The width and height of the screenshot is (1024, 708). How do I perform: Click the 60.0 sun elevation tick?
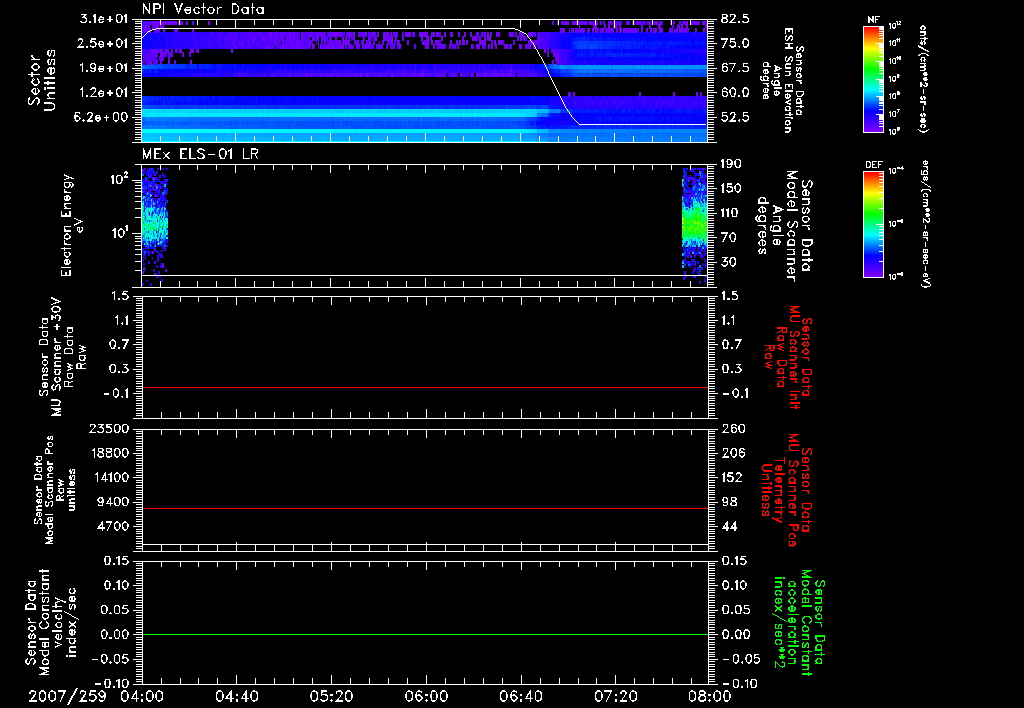pyautogui.click(x=735, y=93)
